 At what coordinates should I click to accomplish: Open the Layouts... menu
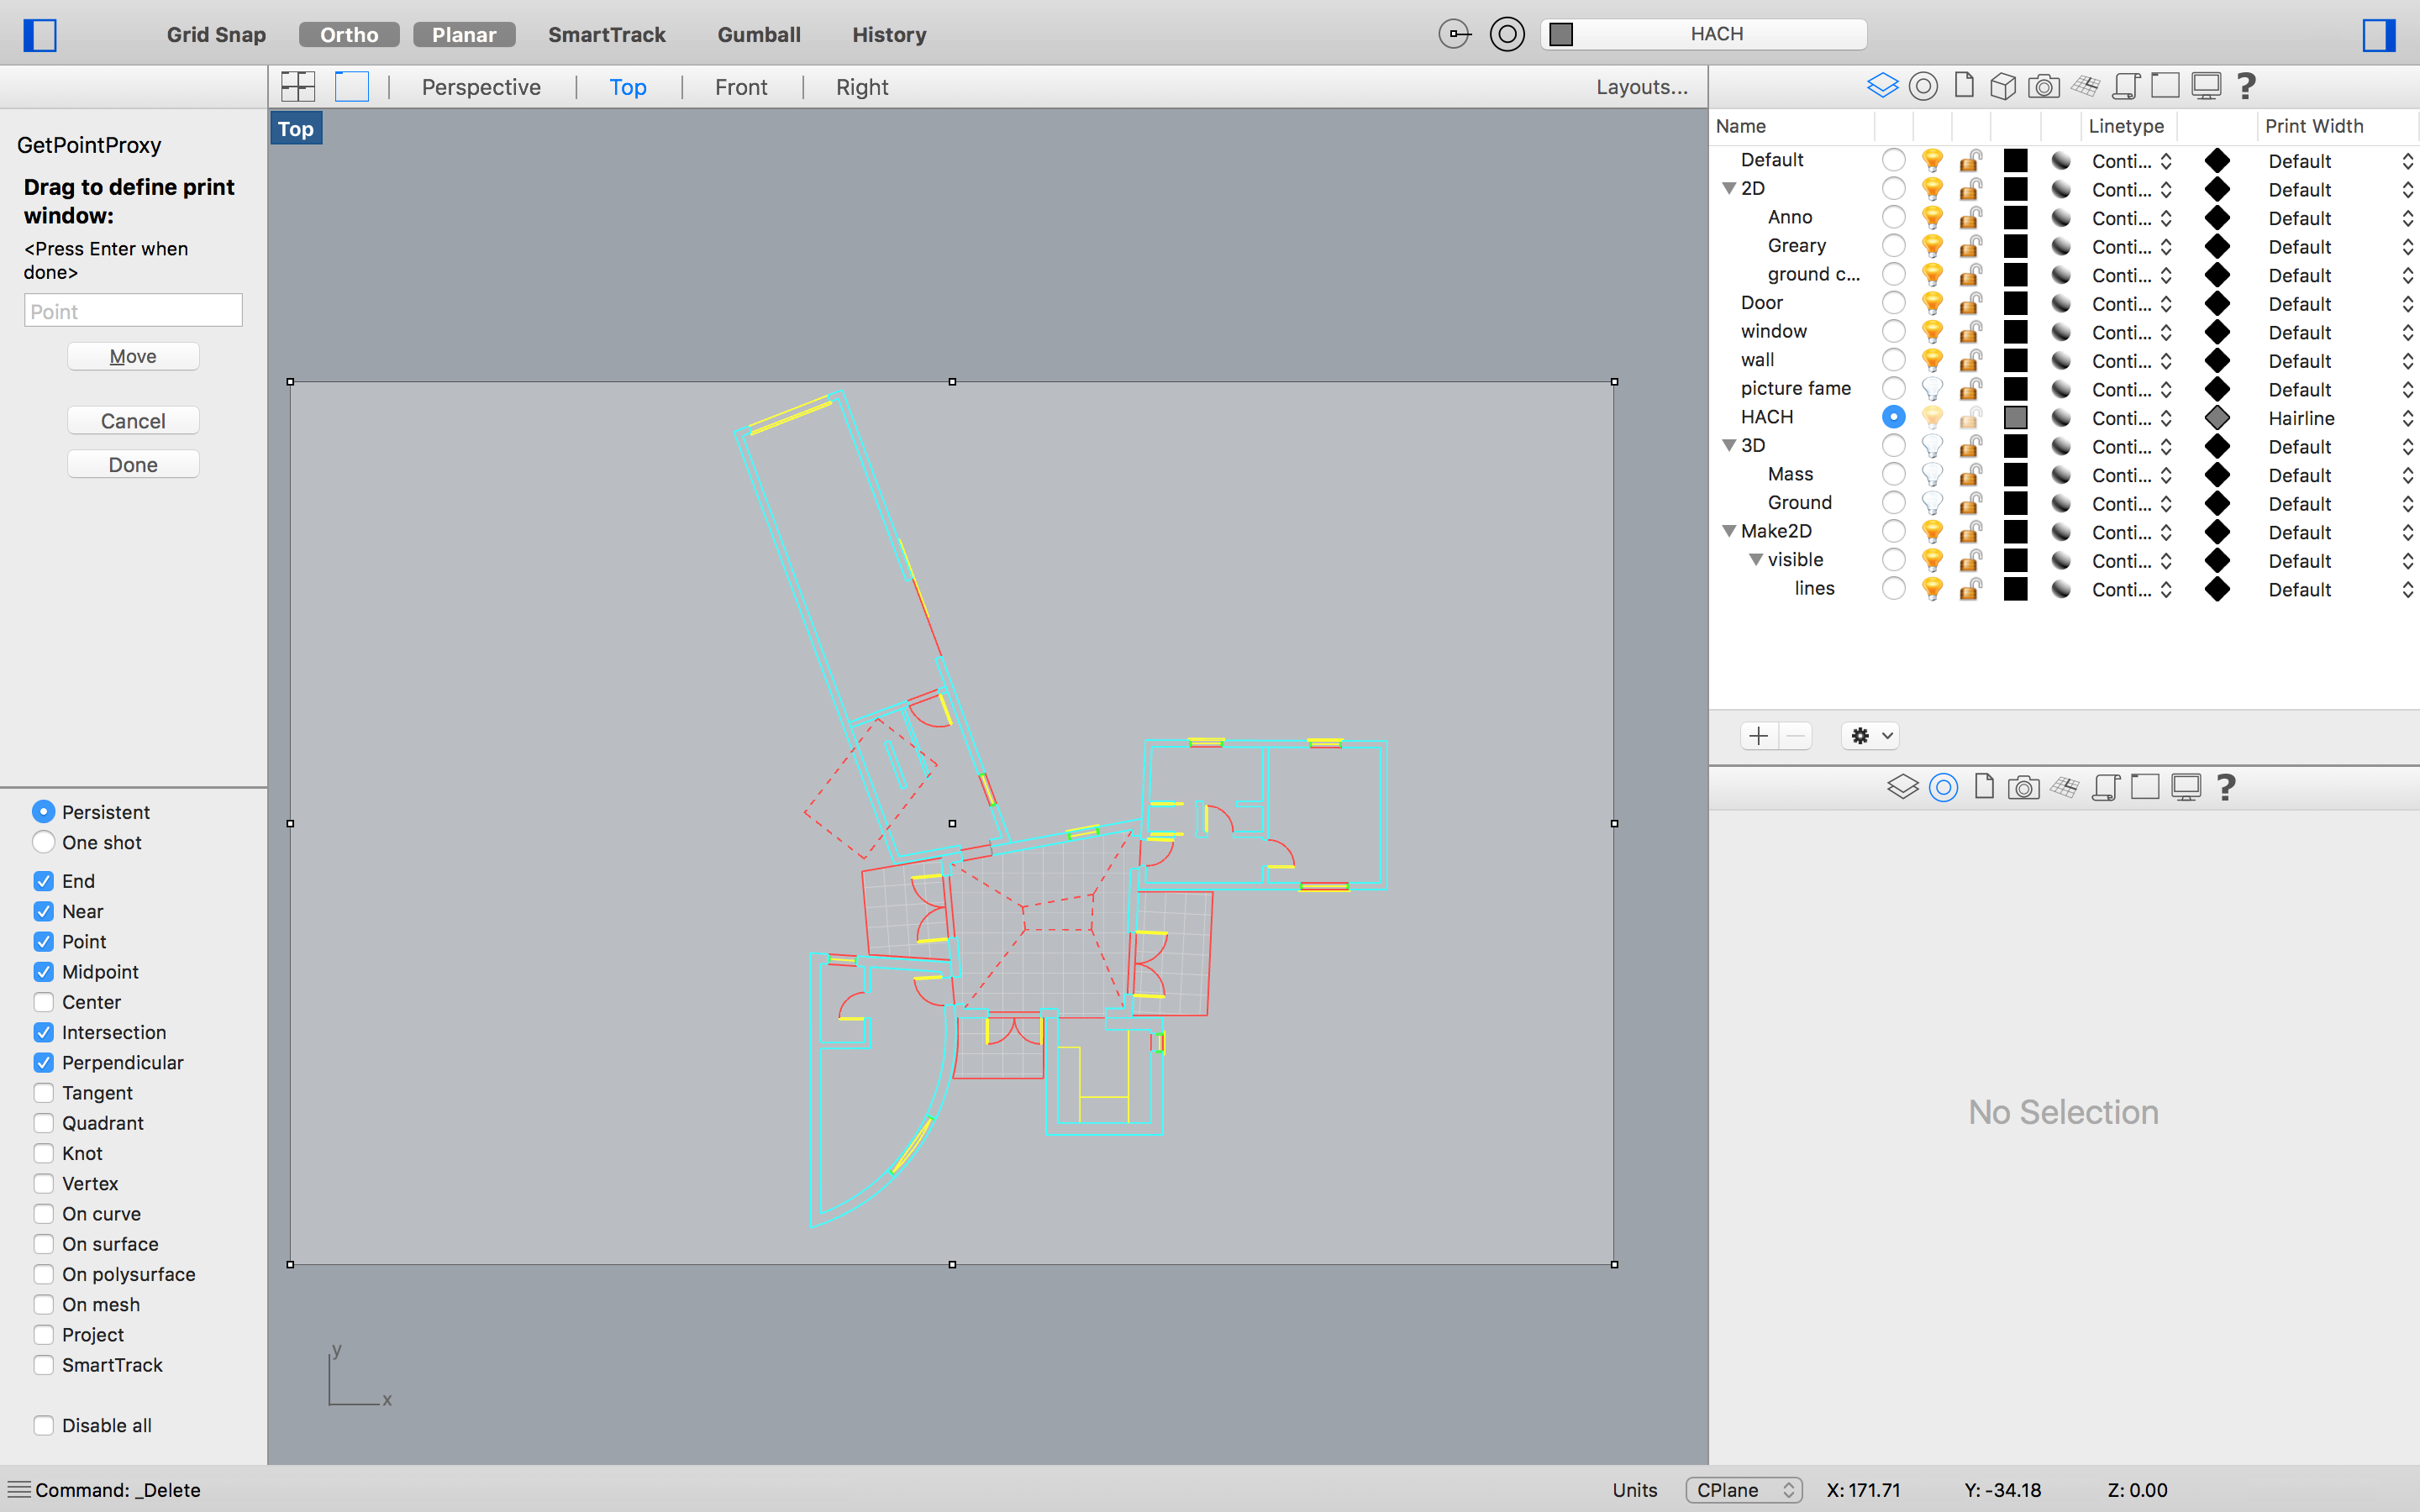pyautogui.click(x=1642, y=87)
